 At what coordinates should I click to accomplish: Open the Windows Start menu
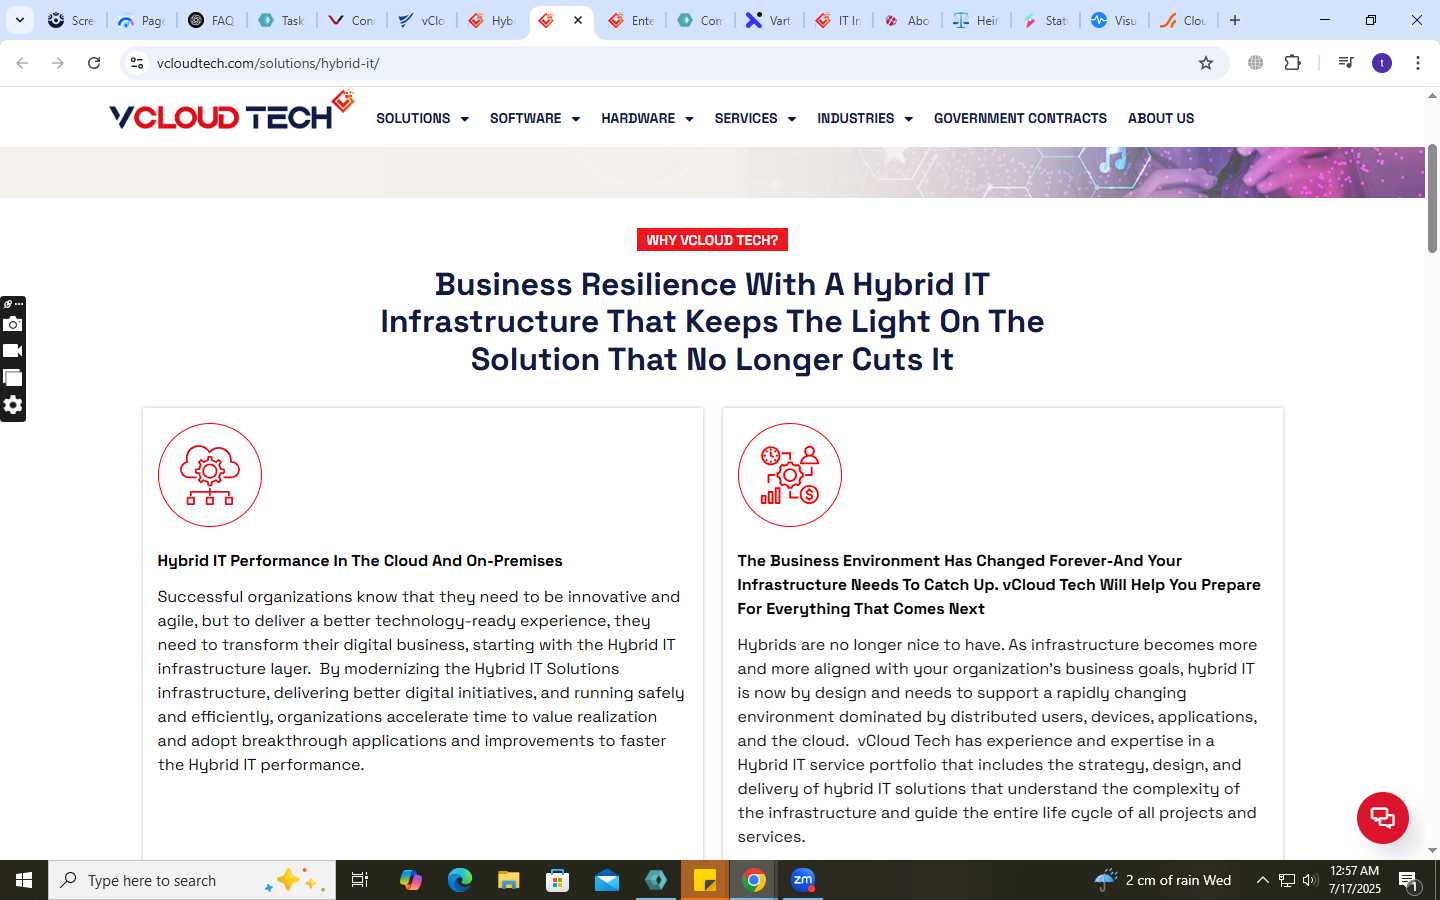(x=24, y=880)
